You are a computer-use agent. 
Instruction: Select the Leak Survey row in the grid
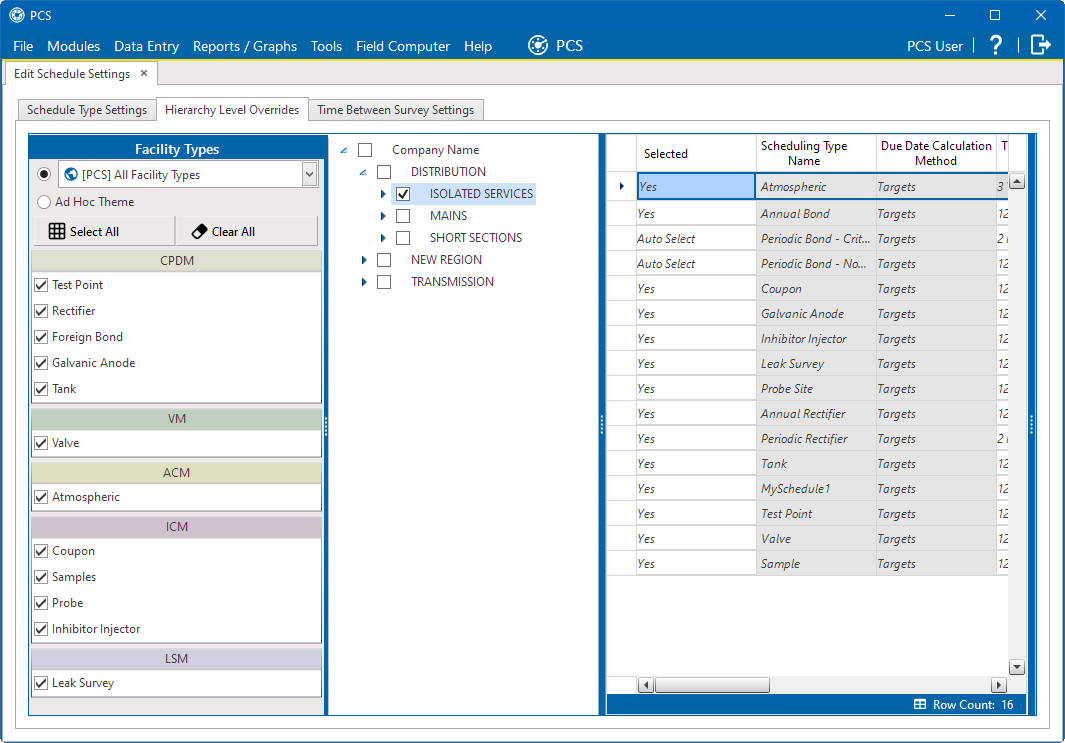807,364
